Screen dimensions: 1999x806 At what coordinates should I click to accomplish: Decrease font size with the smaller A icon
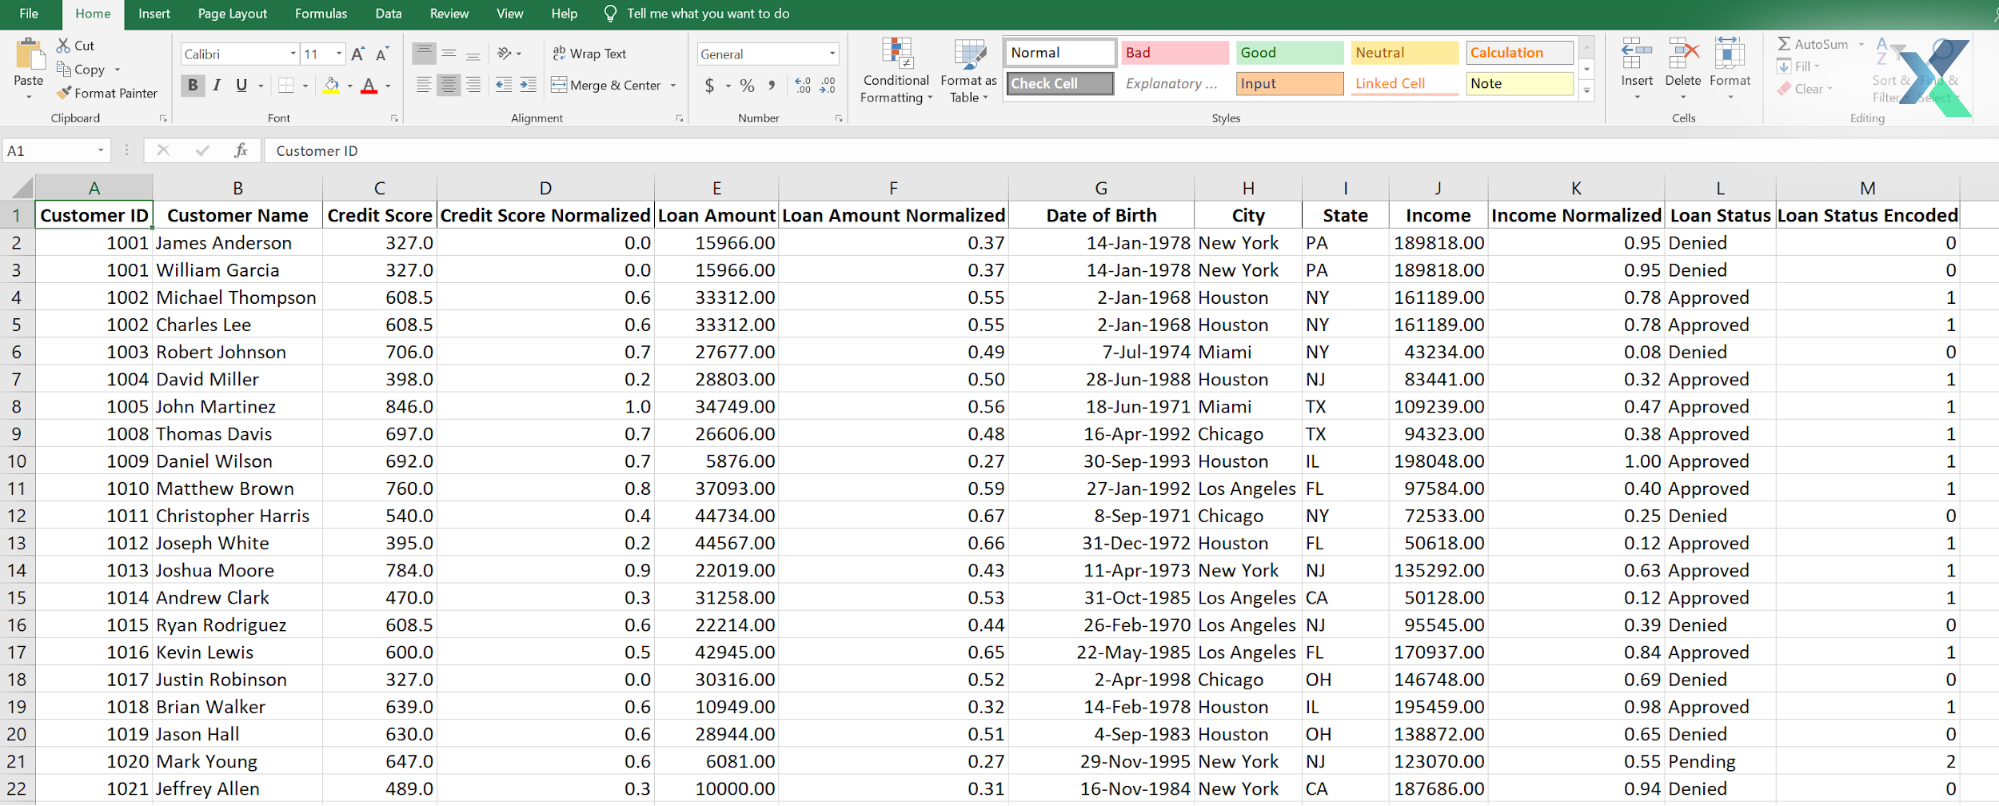382,54
